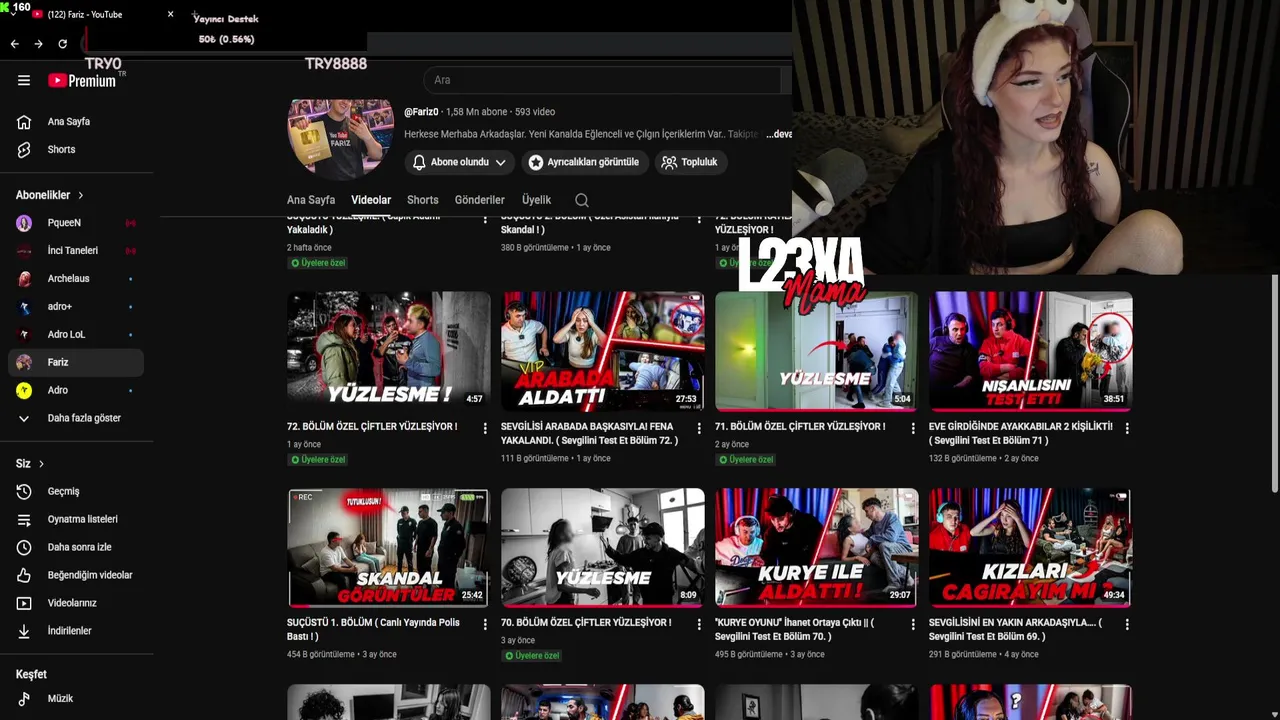The width and height of the screenshot is (1280, 720).
Task: Open Archelaus subscription channel
Action: (x=76, y=279)
